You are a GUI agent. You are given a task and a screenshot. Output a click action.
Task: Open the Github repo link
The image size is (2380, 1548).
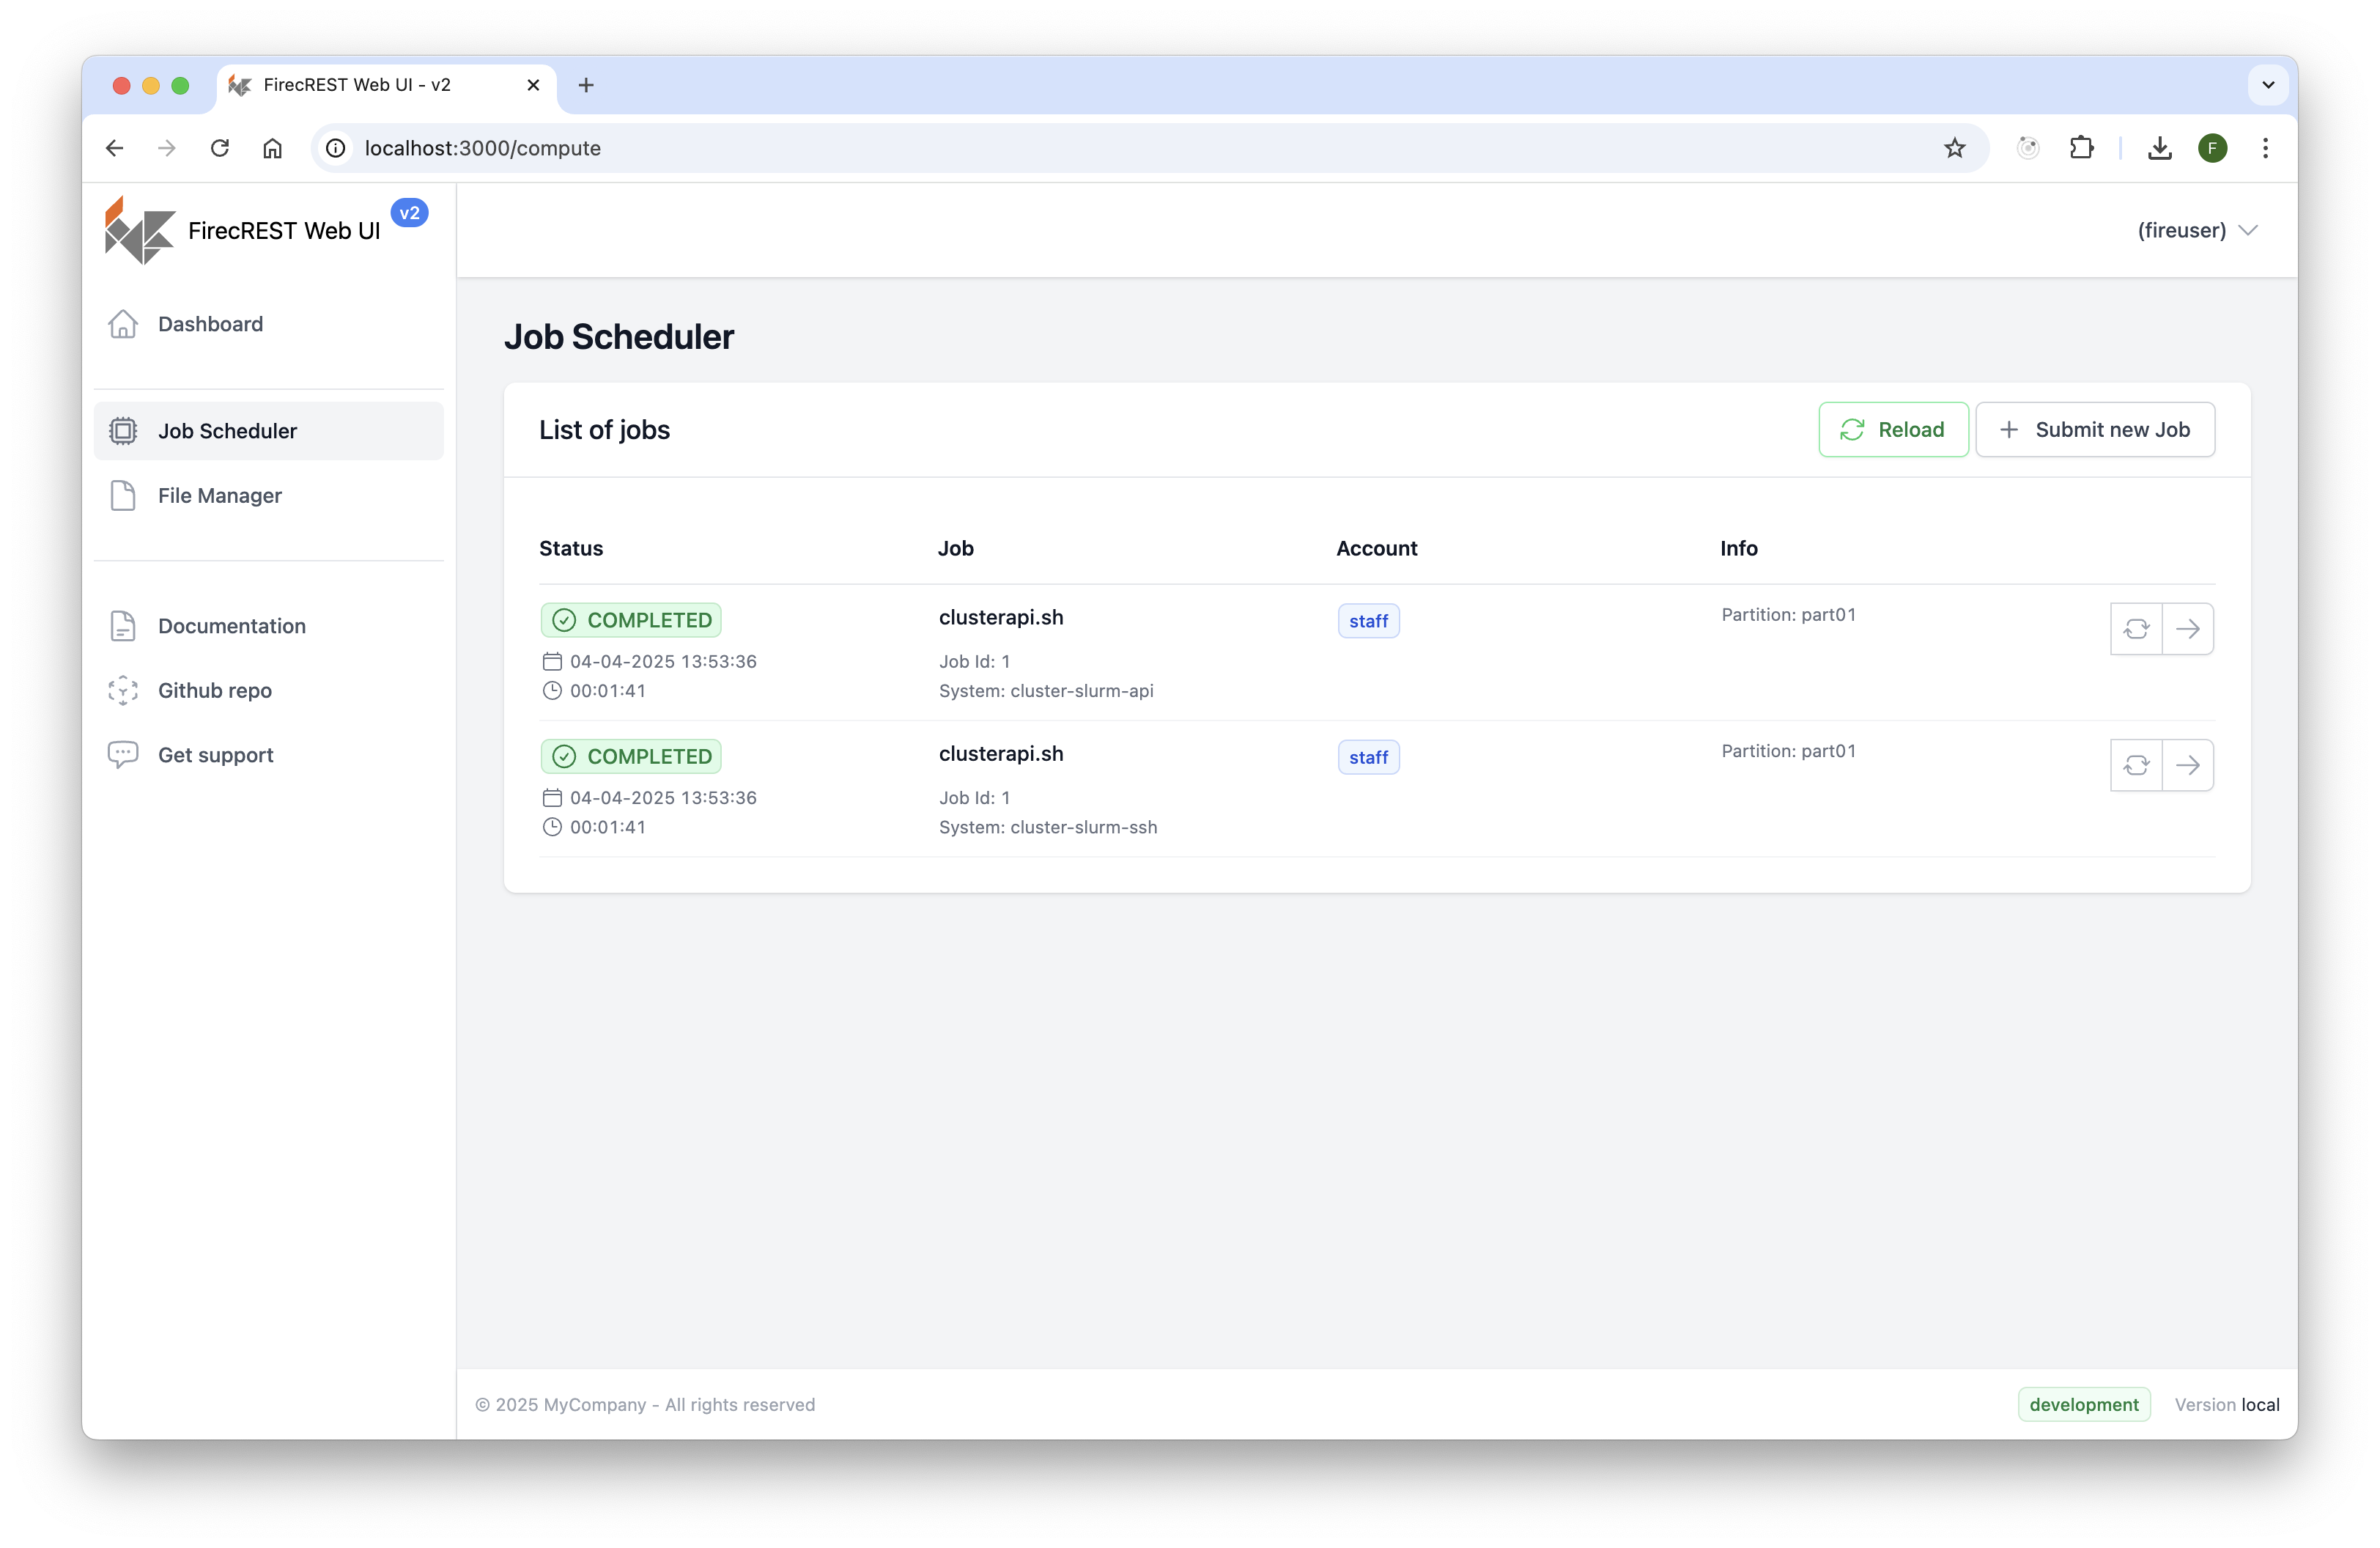click(x=268, y=691)
